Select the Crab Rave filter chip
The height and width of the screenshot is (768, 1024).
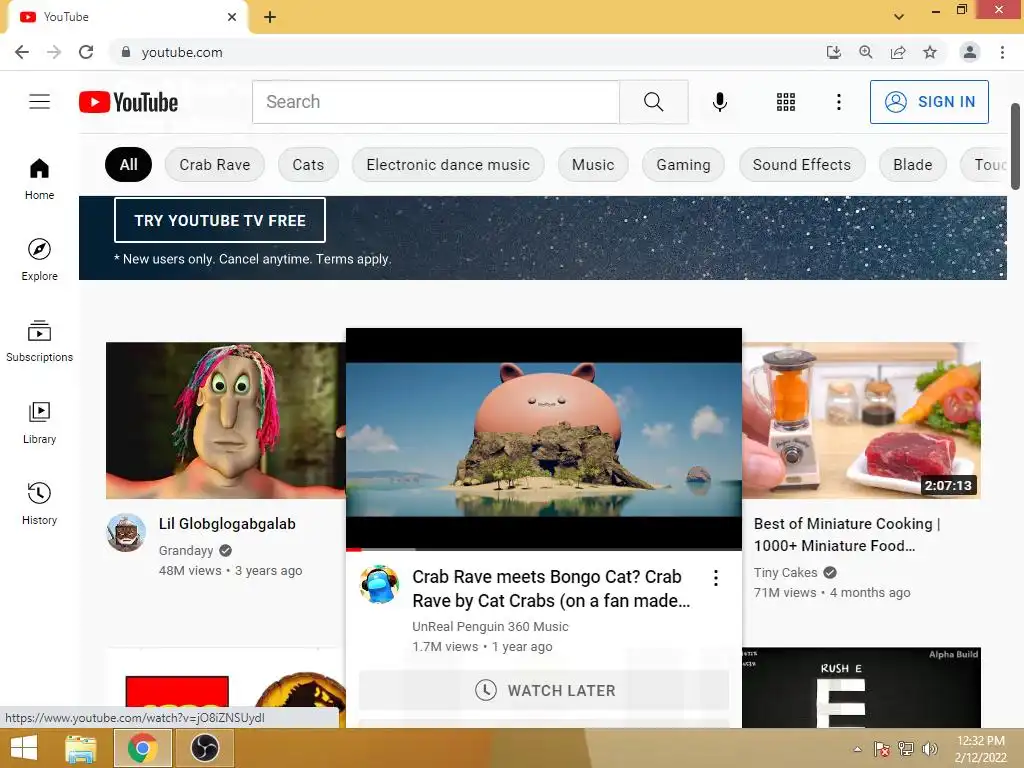coord(215,165)
